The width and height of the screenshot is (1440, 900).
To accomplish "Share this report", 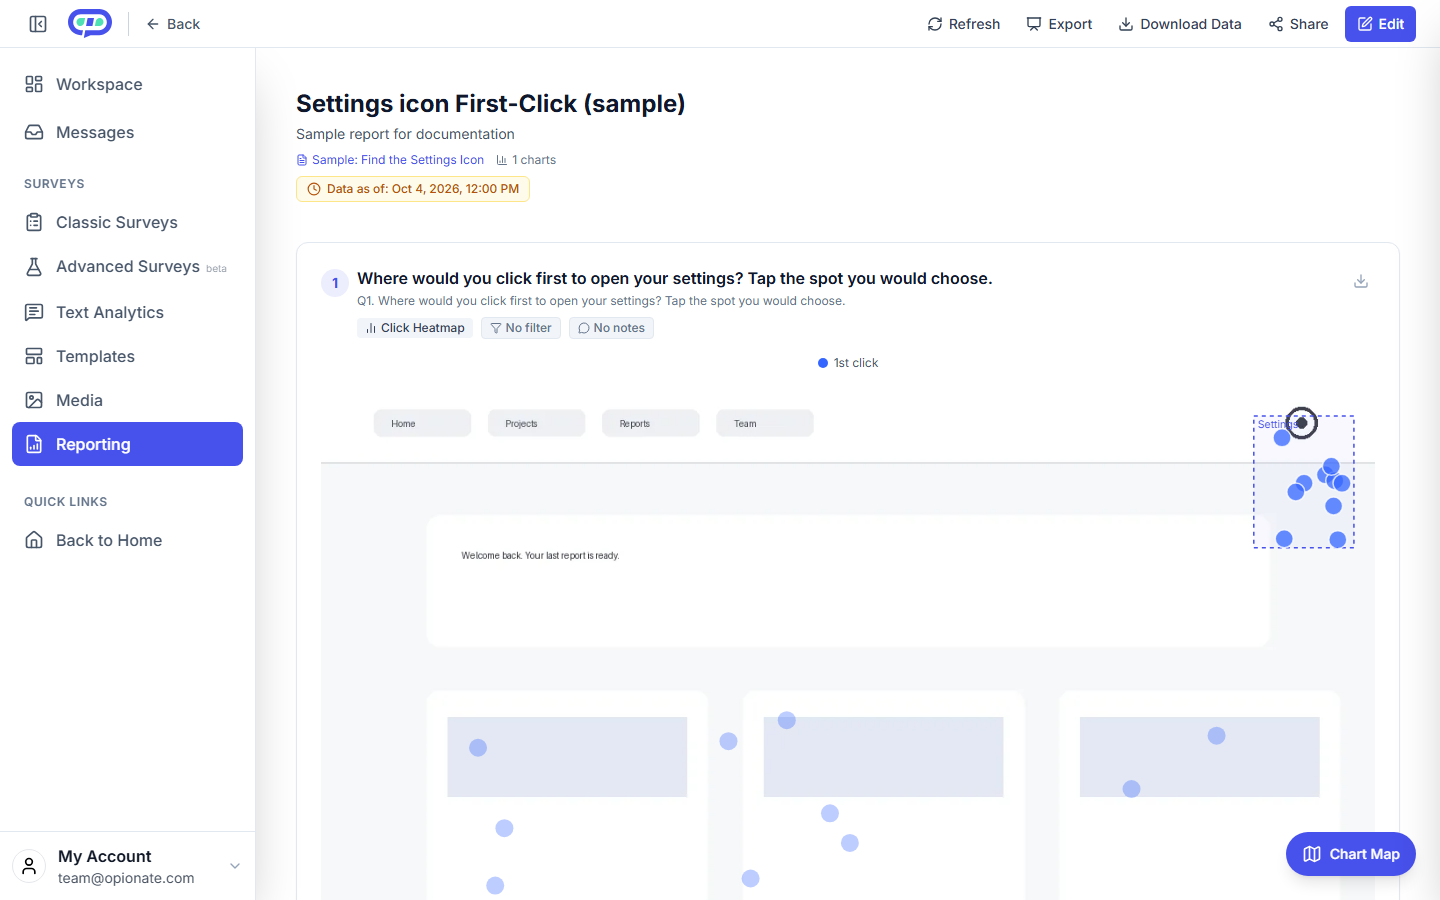I will pyautogui.click(x=1298, y=24).
